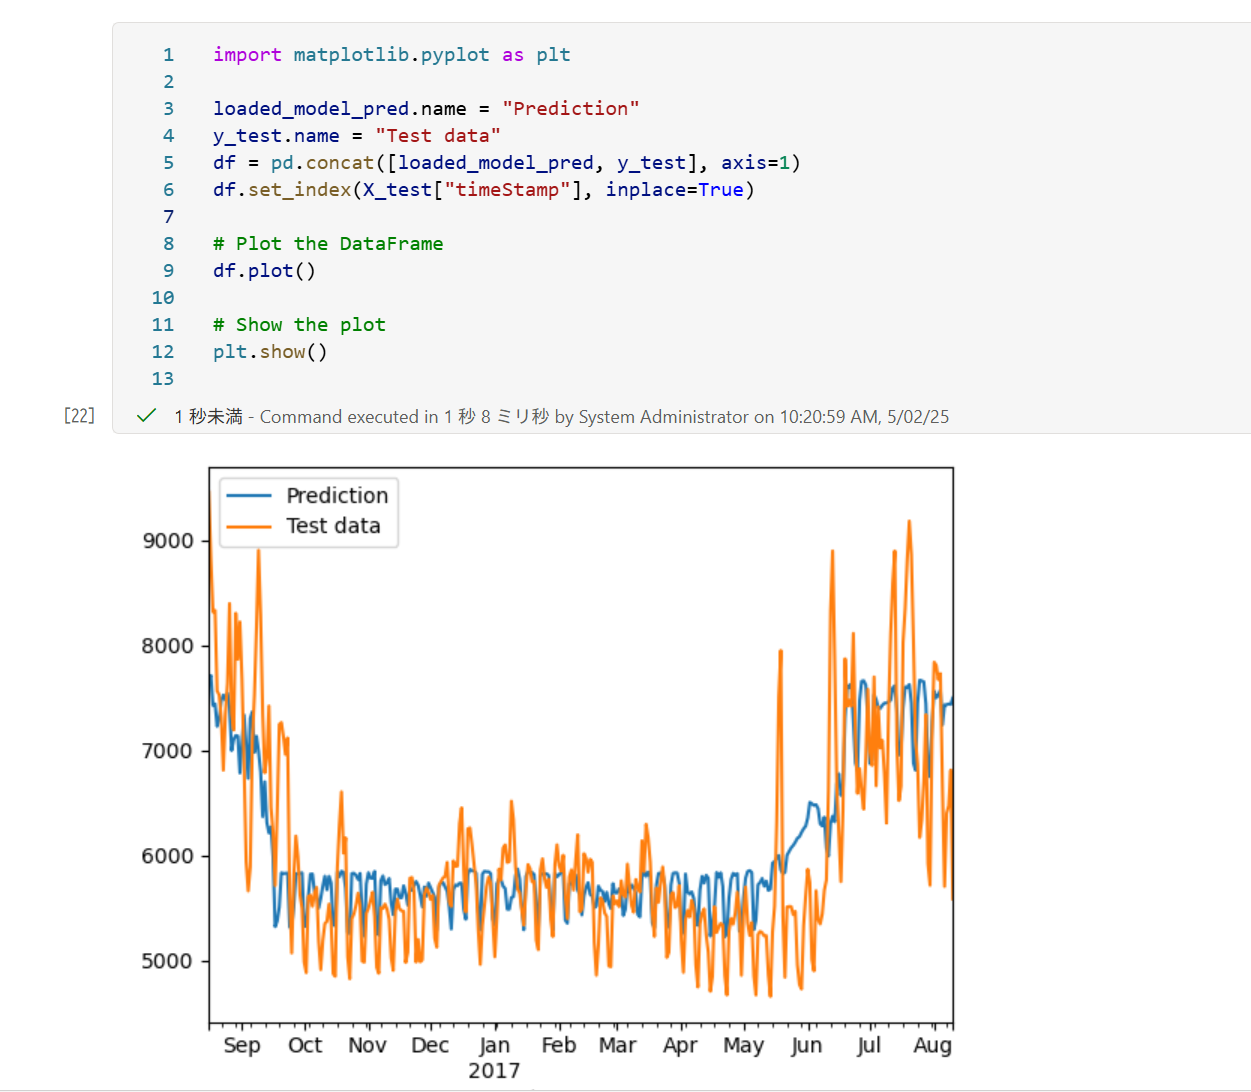Click the Mar x-axis label
Screen dimensions: 1251x1092
pos(618,1045)
